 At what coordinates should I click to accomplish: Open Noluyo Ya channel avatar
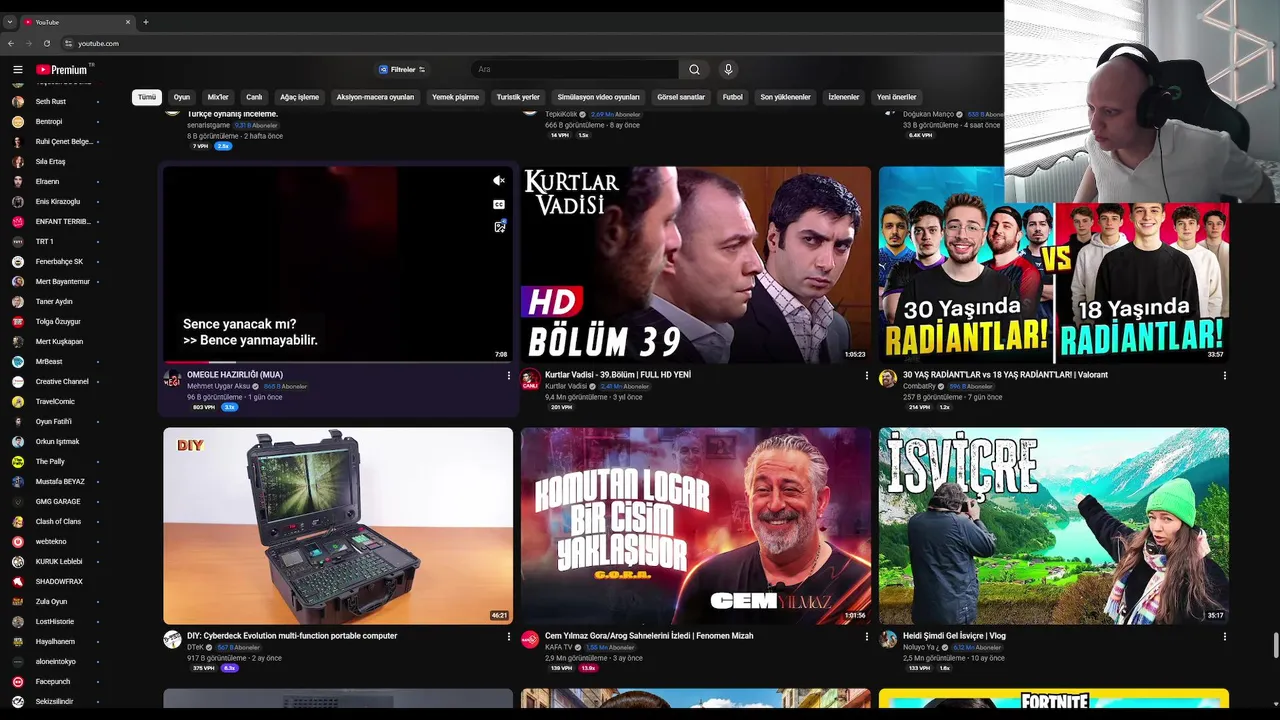[888, 640]
